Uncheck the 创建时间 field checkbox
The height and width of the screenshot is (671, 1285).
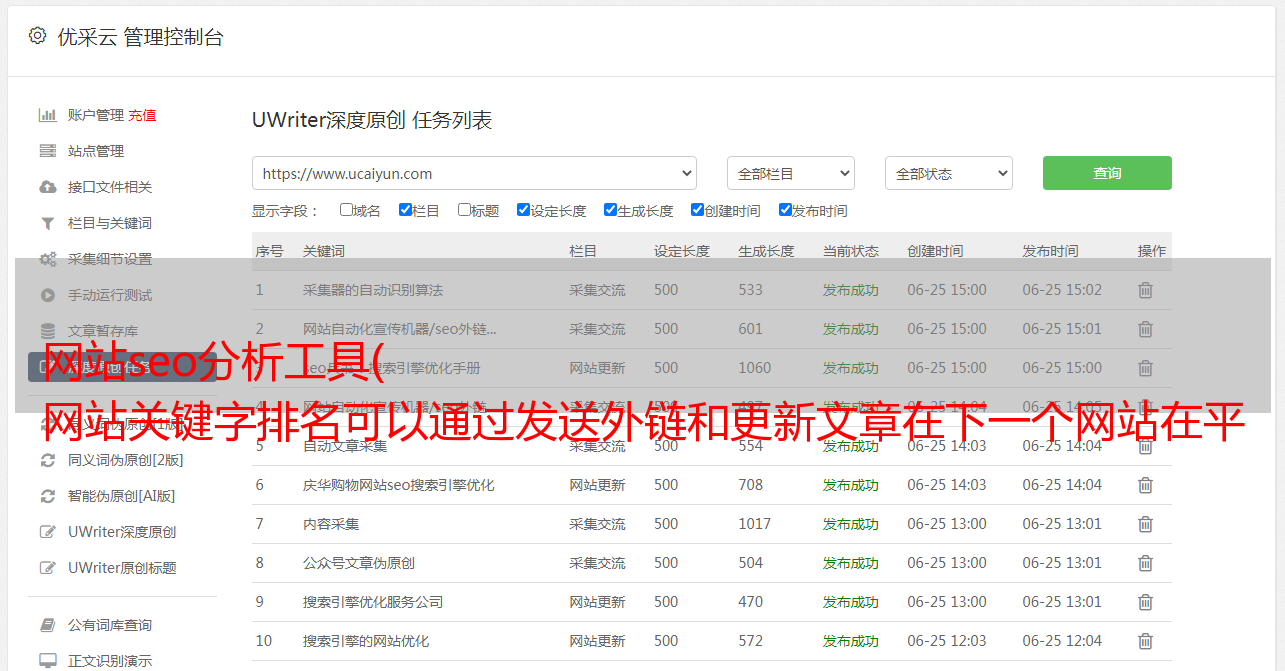click(697, 210)
